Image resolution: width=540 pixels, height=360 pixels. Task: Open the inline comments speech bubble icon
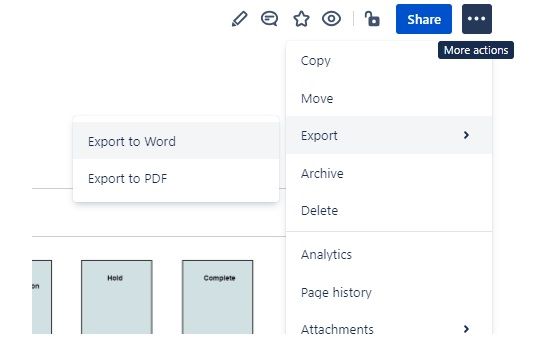[270, 19]
